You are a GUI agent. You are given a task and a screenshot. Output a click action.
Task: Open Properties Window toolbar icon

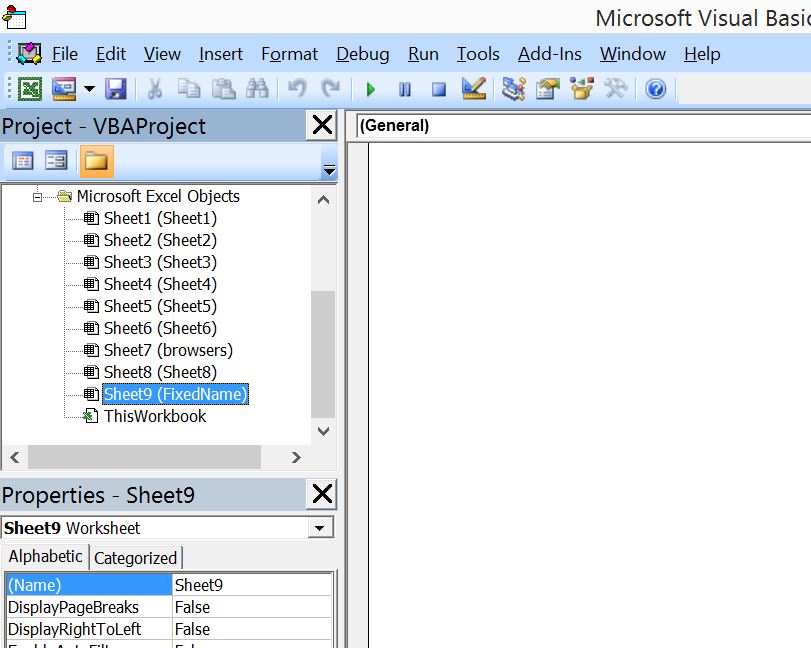point(548,88)
